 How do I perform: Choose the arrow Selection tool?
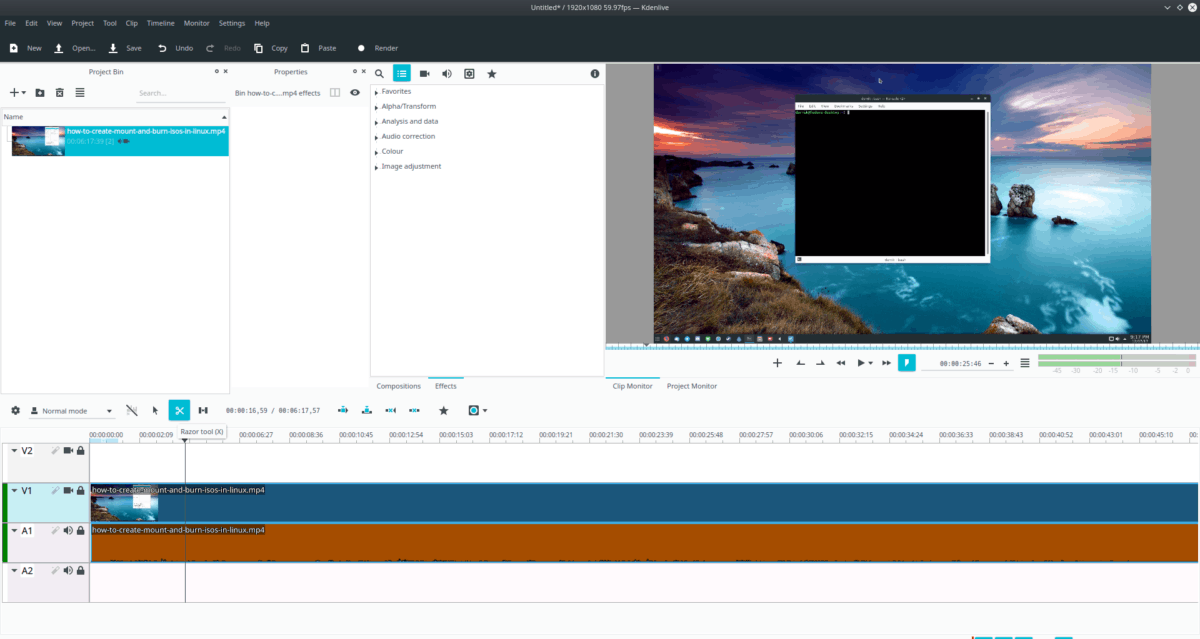155,410
